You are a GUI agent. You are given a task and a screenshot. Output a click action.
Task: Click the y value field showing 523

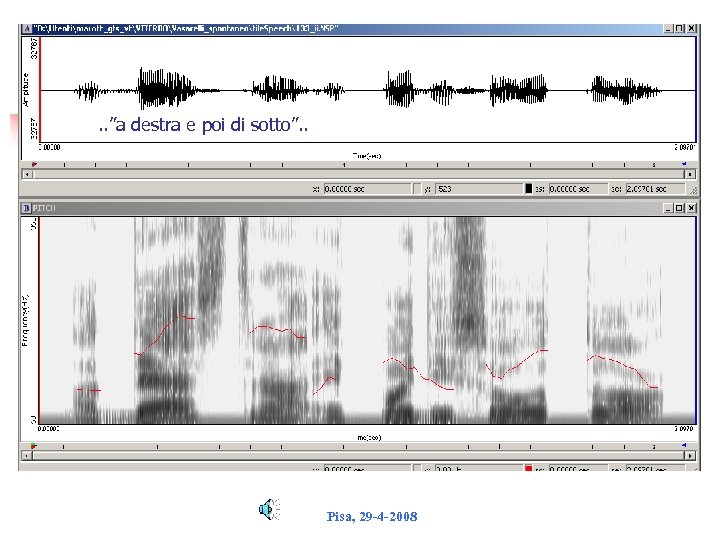click(479, 189)
